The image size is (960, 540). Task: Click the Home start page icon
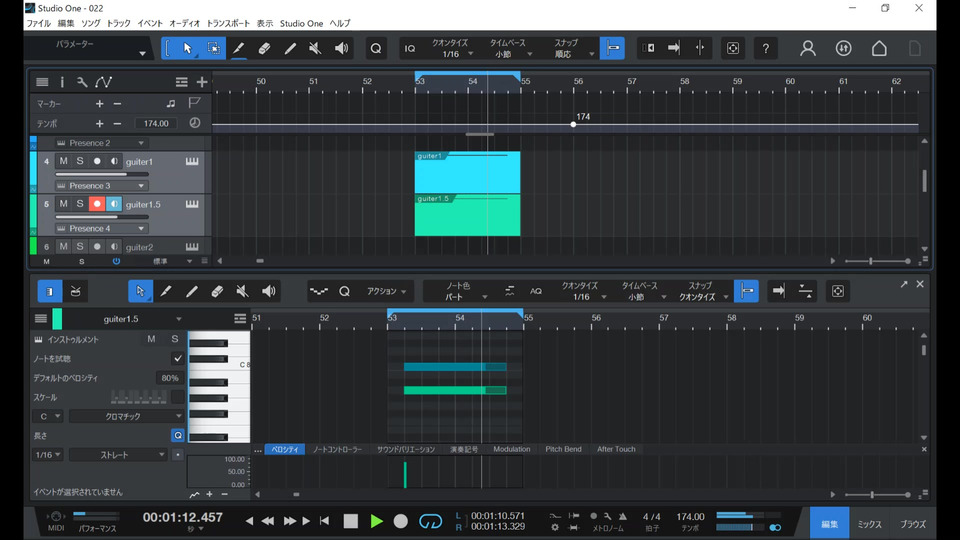coord(879,48)
